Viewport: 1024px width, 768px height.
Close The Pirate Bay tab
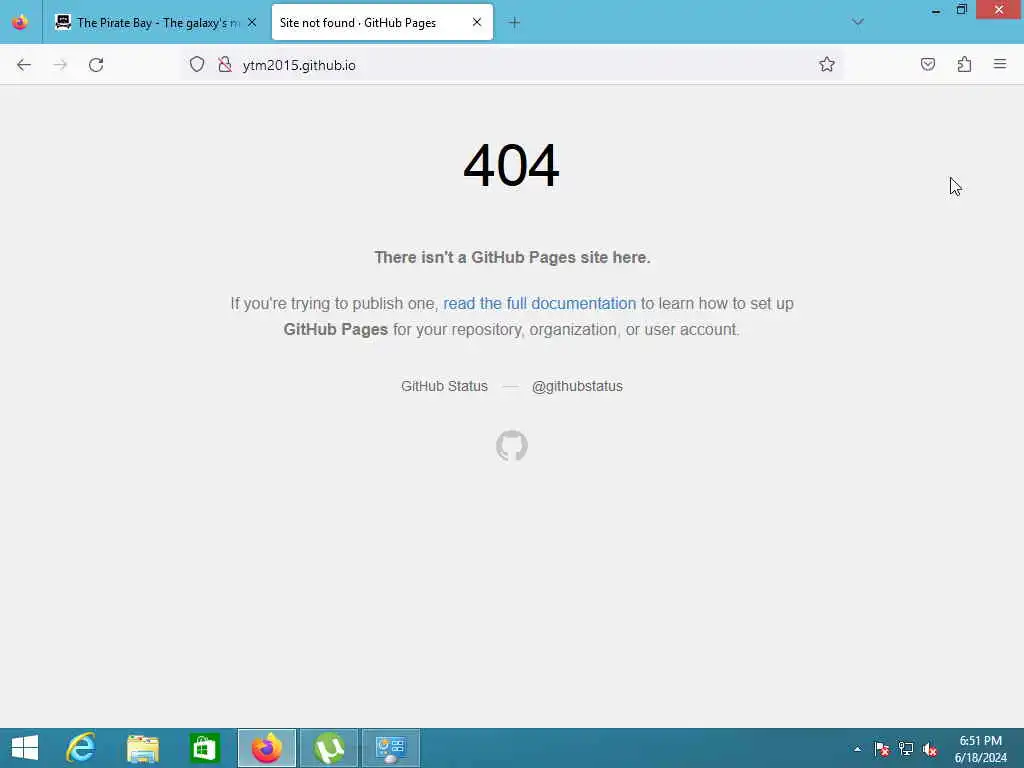coord(252,22)
